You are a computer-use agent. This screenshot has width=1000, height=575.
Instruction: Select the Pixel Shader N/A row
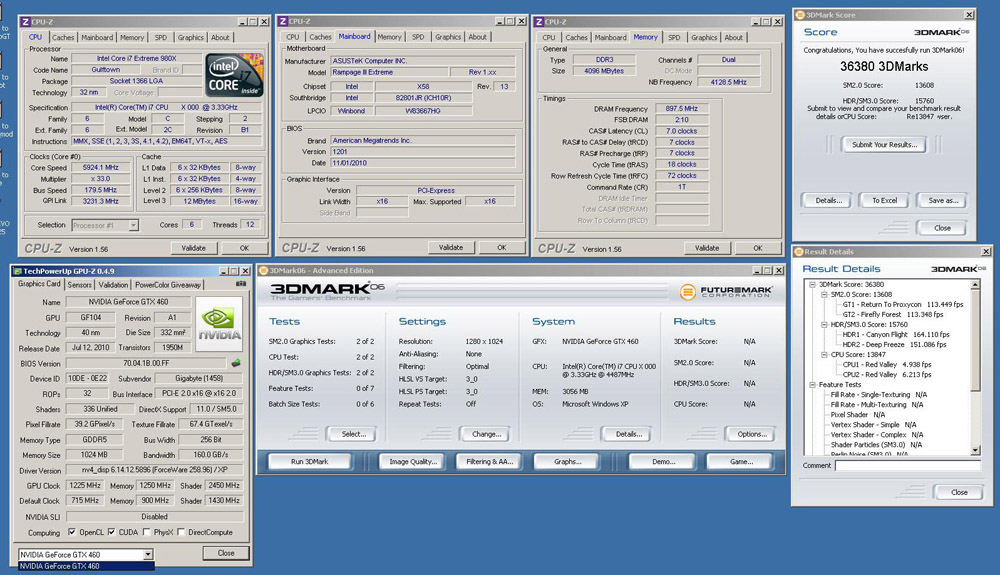[x=858, y=414]
